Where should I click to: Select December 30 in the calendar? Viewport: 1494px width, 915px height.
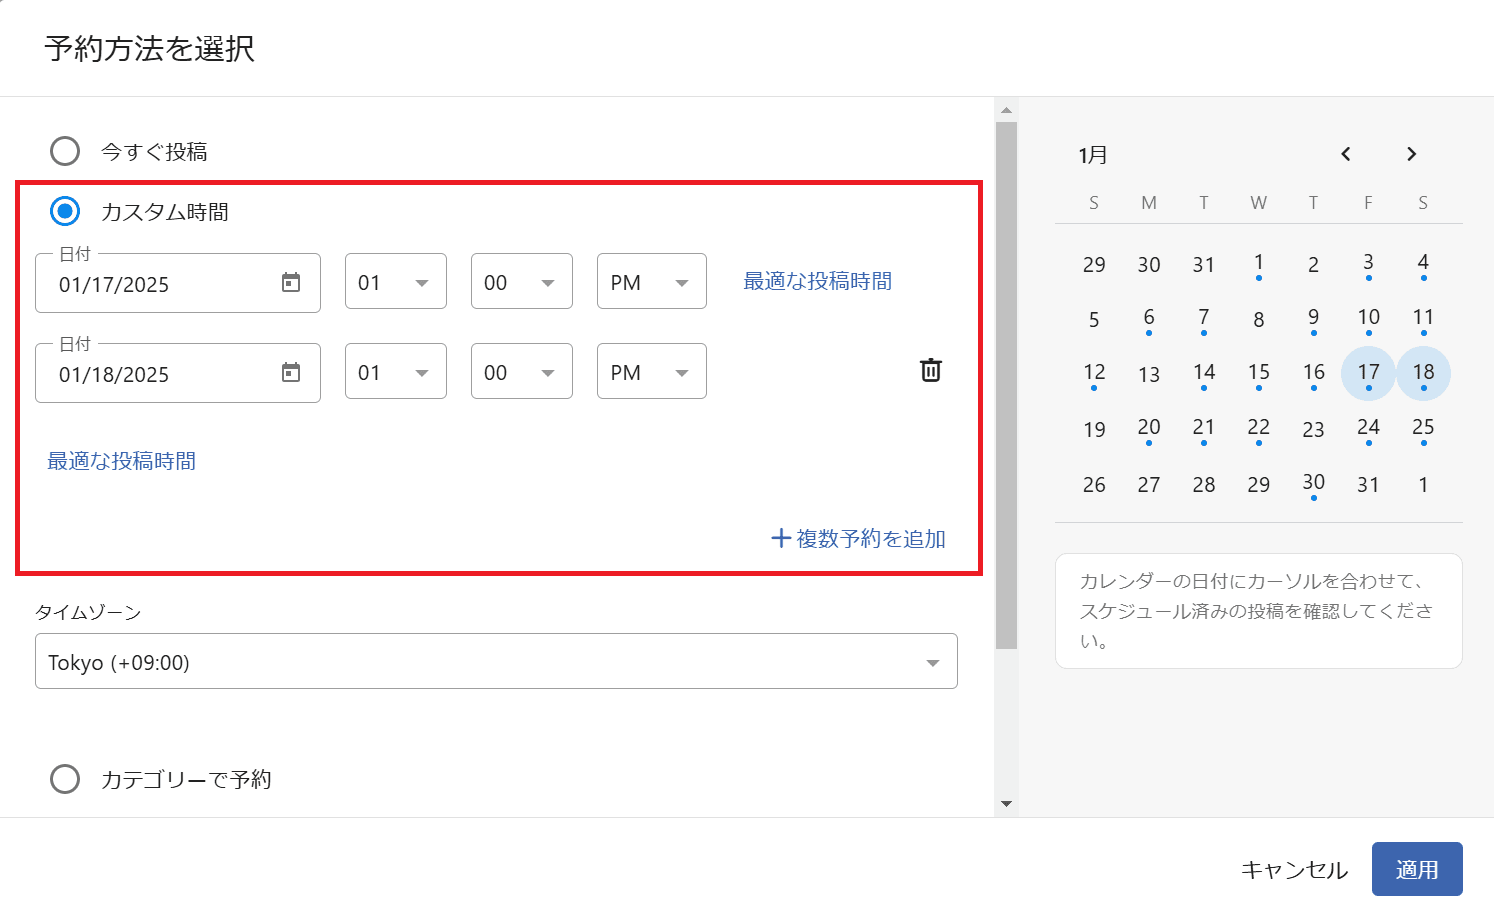pos(1149,264)
